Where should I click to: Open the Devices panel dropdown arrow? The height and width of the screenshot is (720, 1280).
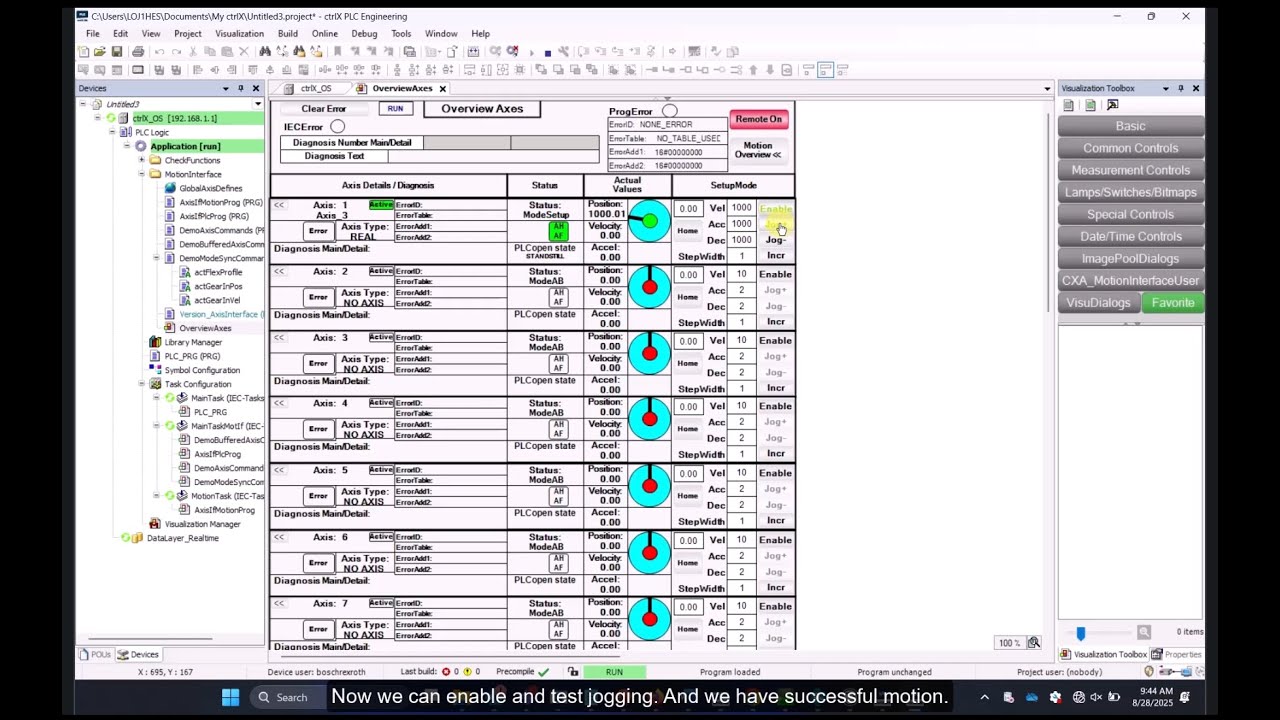225,88
